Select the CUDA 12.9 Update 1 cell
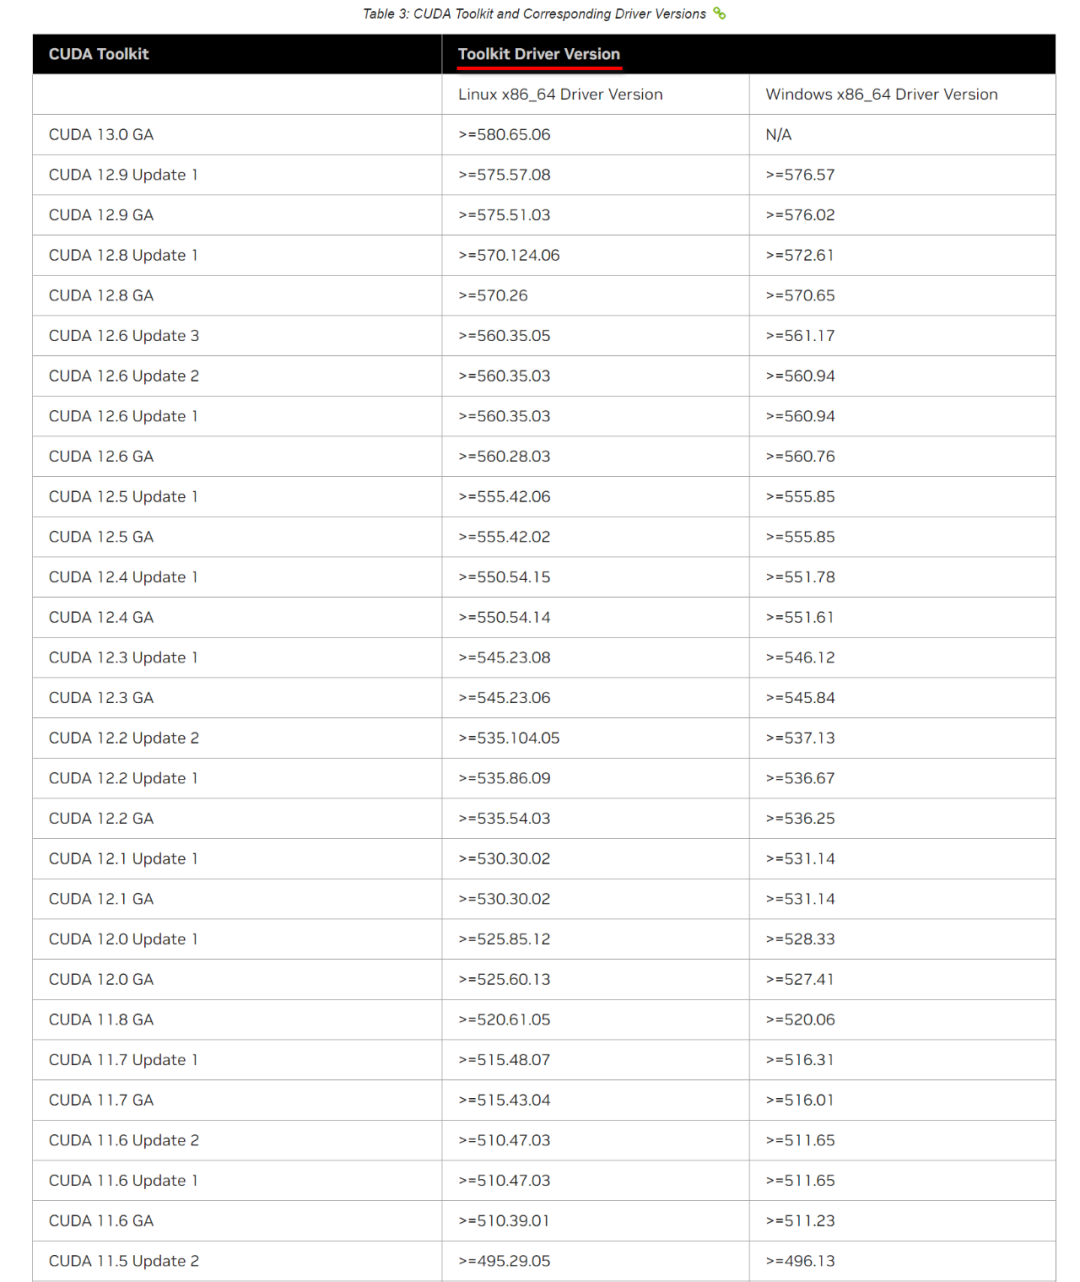 click(x=123, y=175)
